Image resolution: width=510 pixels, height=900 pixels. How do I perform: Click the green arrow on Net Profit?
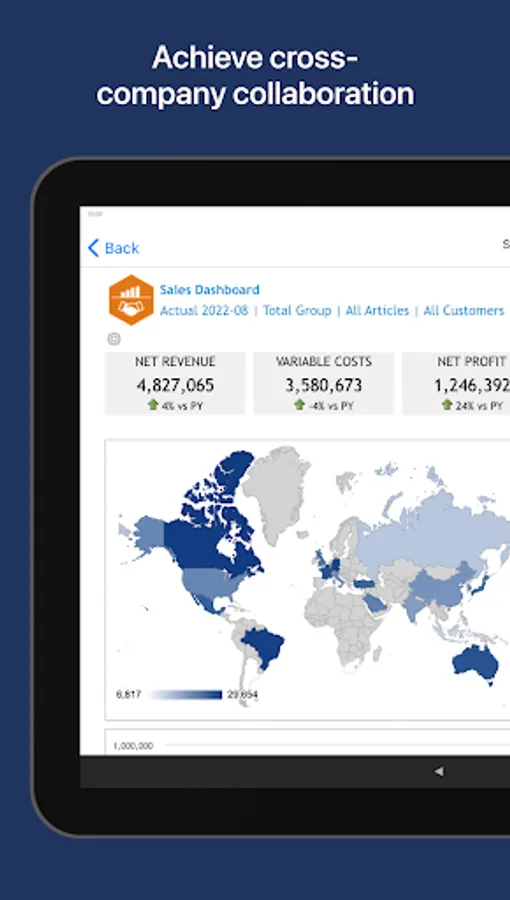(x=447, y=405)
